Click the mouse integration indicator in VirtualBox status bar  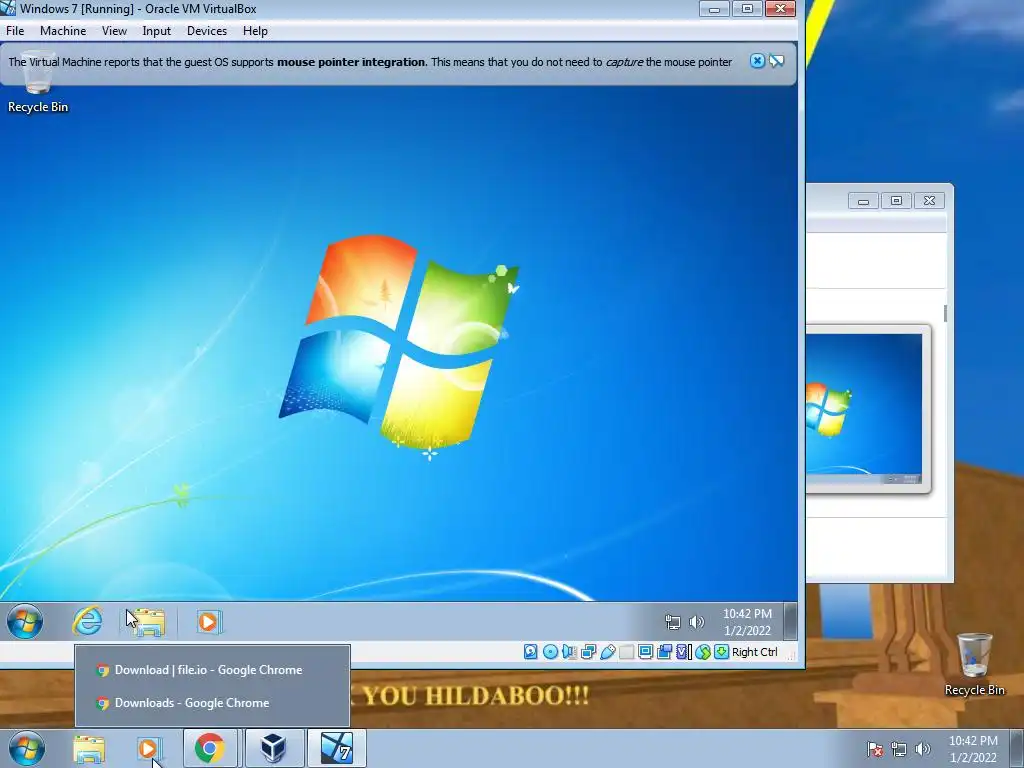[702, 652]
